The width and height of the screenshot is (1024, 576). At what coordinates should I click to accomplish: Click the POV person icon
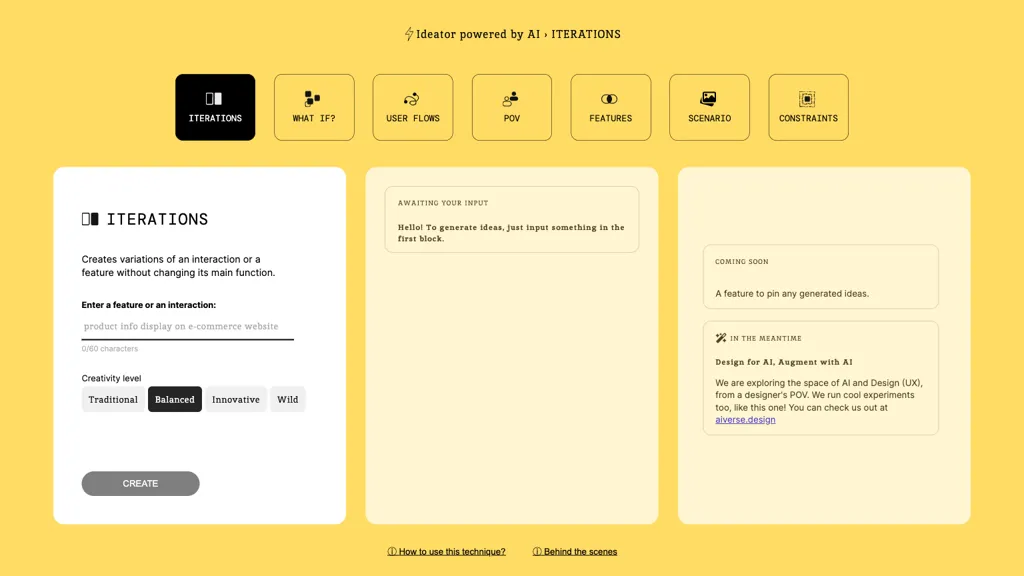point(512,97)
